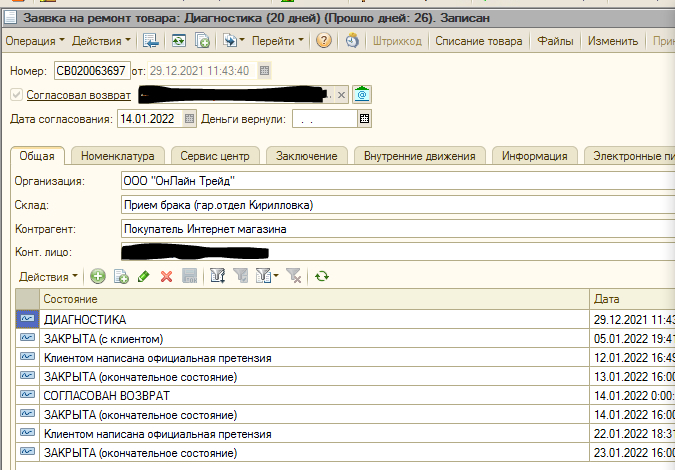Click the question mark help icon

tap(324, 41)
